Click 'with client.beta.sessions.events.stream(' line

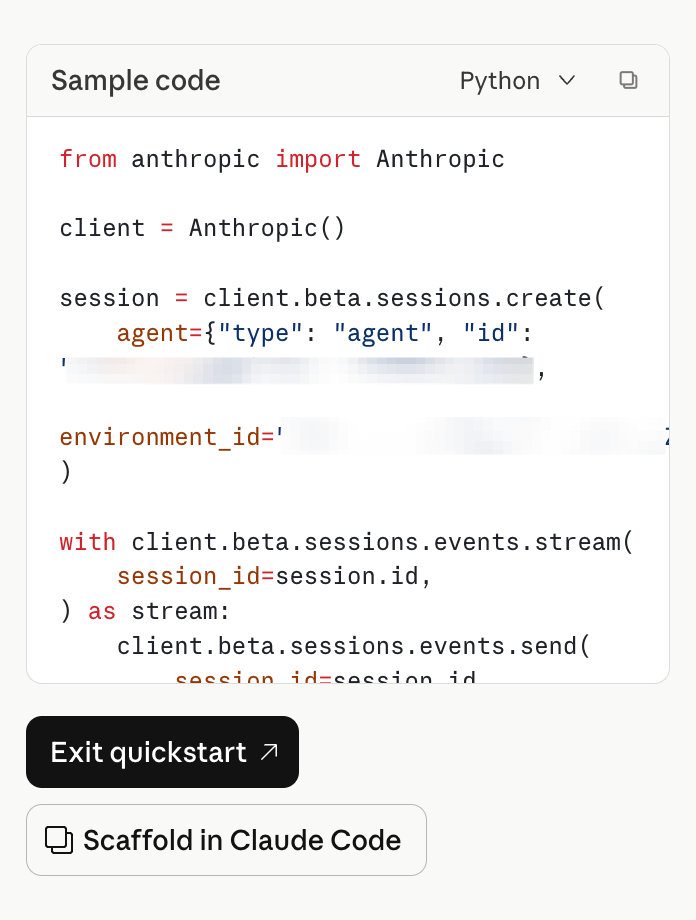(346, 542)
